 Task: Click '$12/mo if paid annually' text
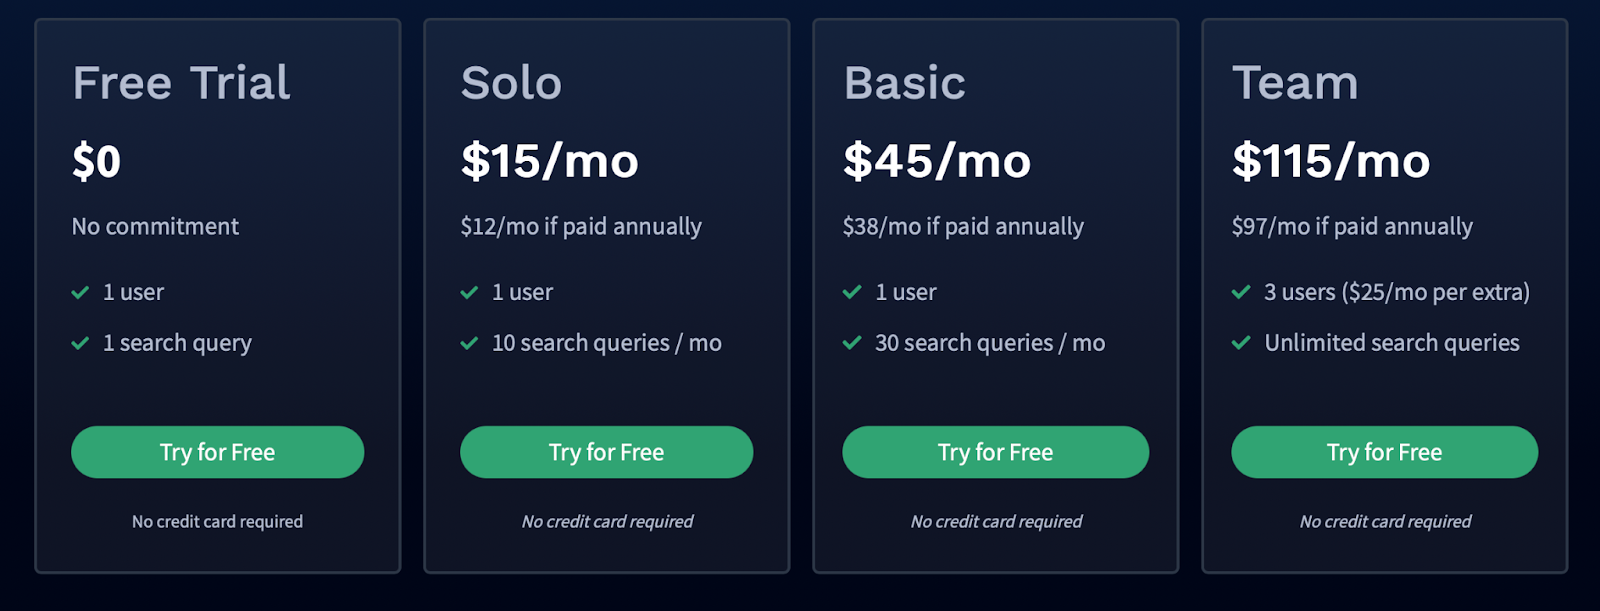tap(581, 227)
